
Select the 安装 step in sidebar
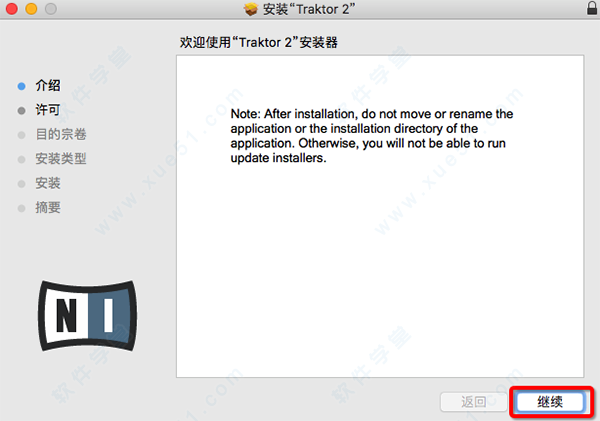point(48,183)
